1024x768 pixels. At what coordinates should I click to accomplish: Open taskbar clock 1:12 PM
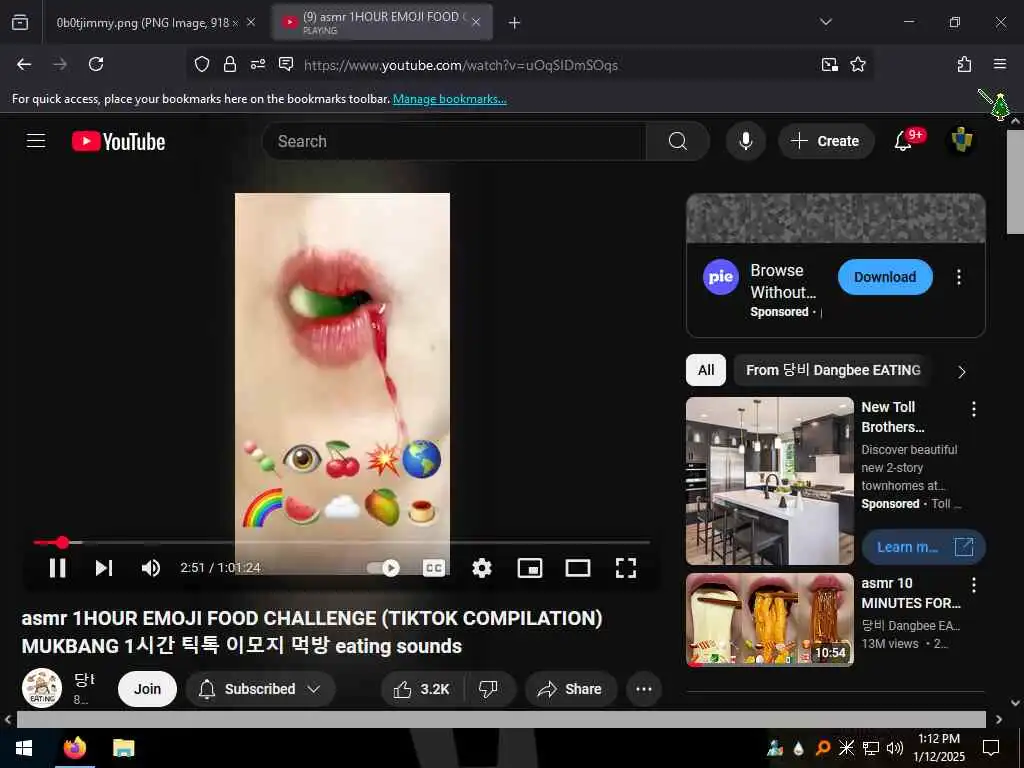pyautogui.click(x=939, y=748)
